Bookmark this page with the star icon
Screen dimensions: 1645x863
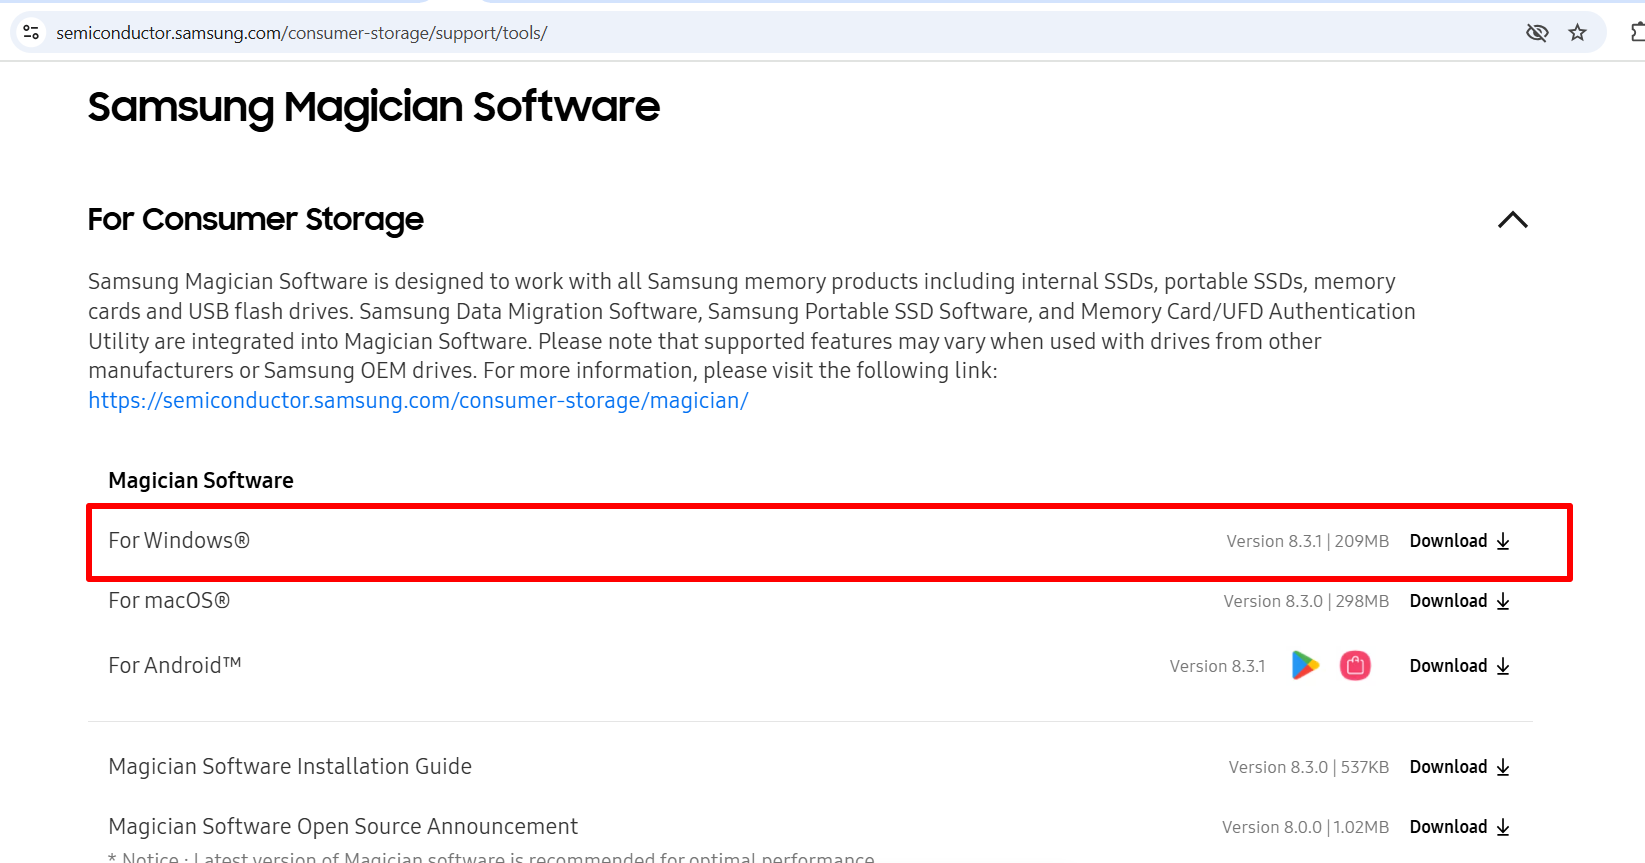(x=1577, y=33)
